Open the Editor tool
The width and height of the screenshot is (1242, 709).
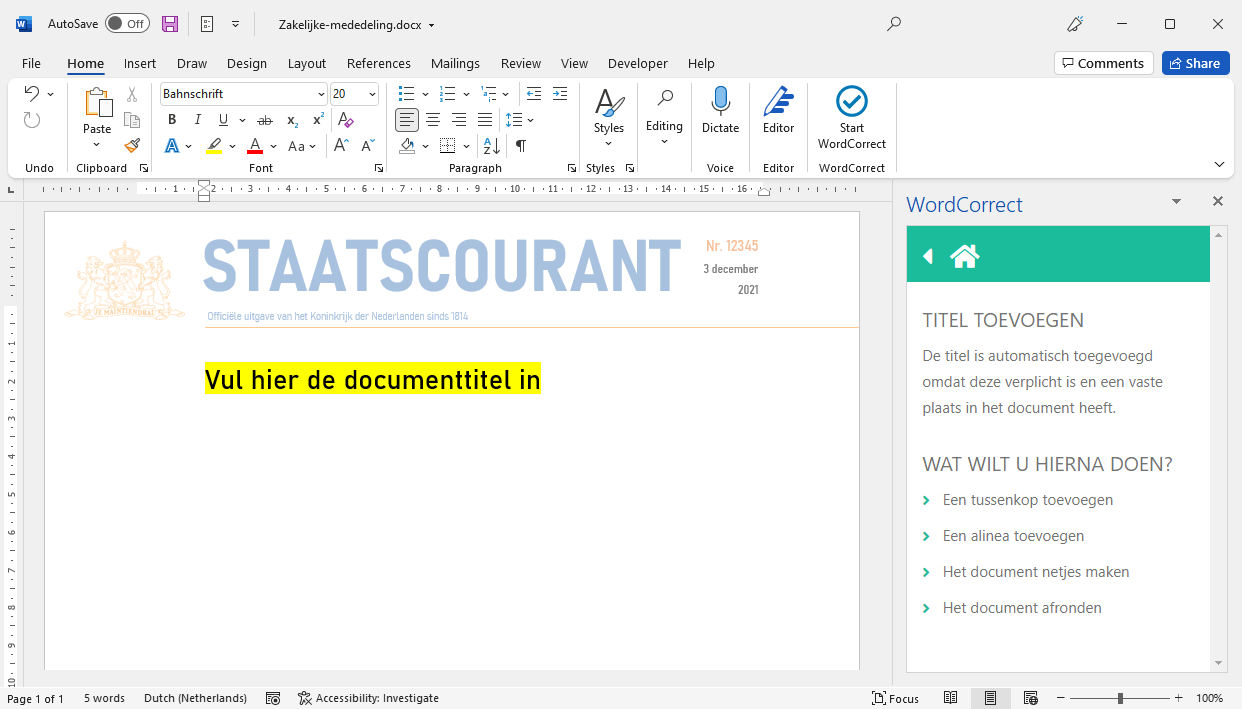tap(778, 110)
